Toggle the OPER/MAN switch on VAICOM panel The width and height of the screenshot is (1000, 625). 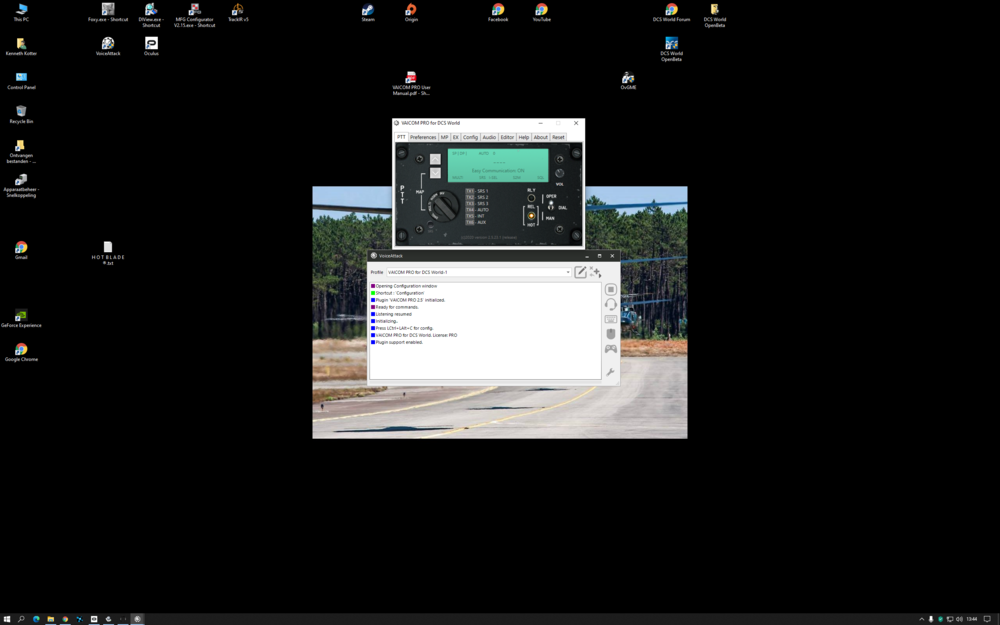550,206
